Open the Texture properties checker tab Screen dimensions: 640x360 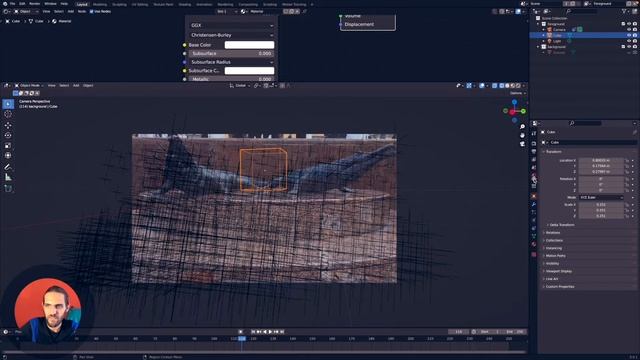click(533, 254)
